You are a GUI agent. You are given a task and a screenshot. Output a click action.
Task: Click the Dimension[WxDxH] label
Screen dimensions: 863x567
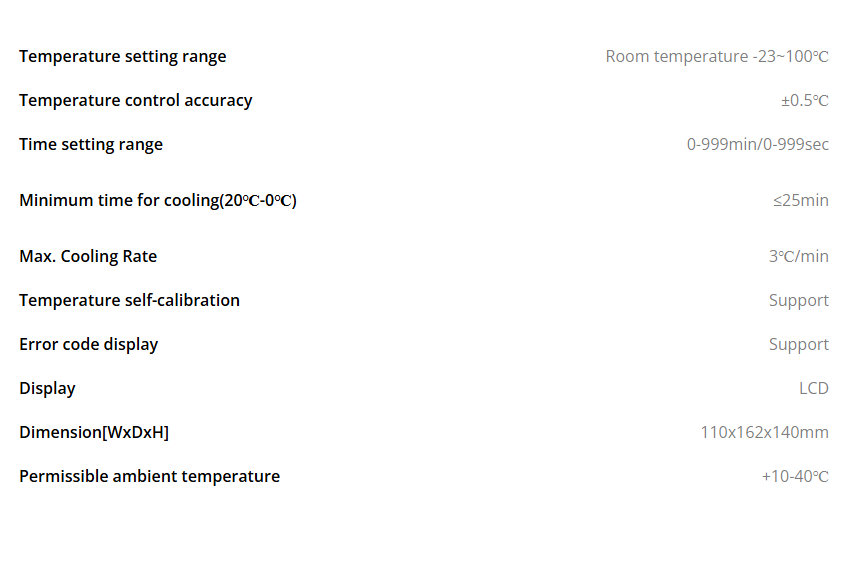(x=94, y=433)
